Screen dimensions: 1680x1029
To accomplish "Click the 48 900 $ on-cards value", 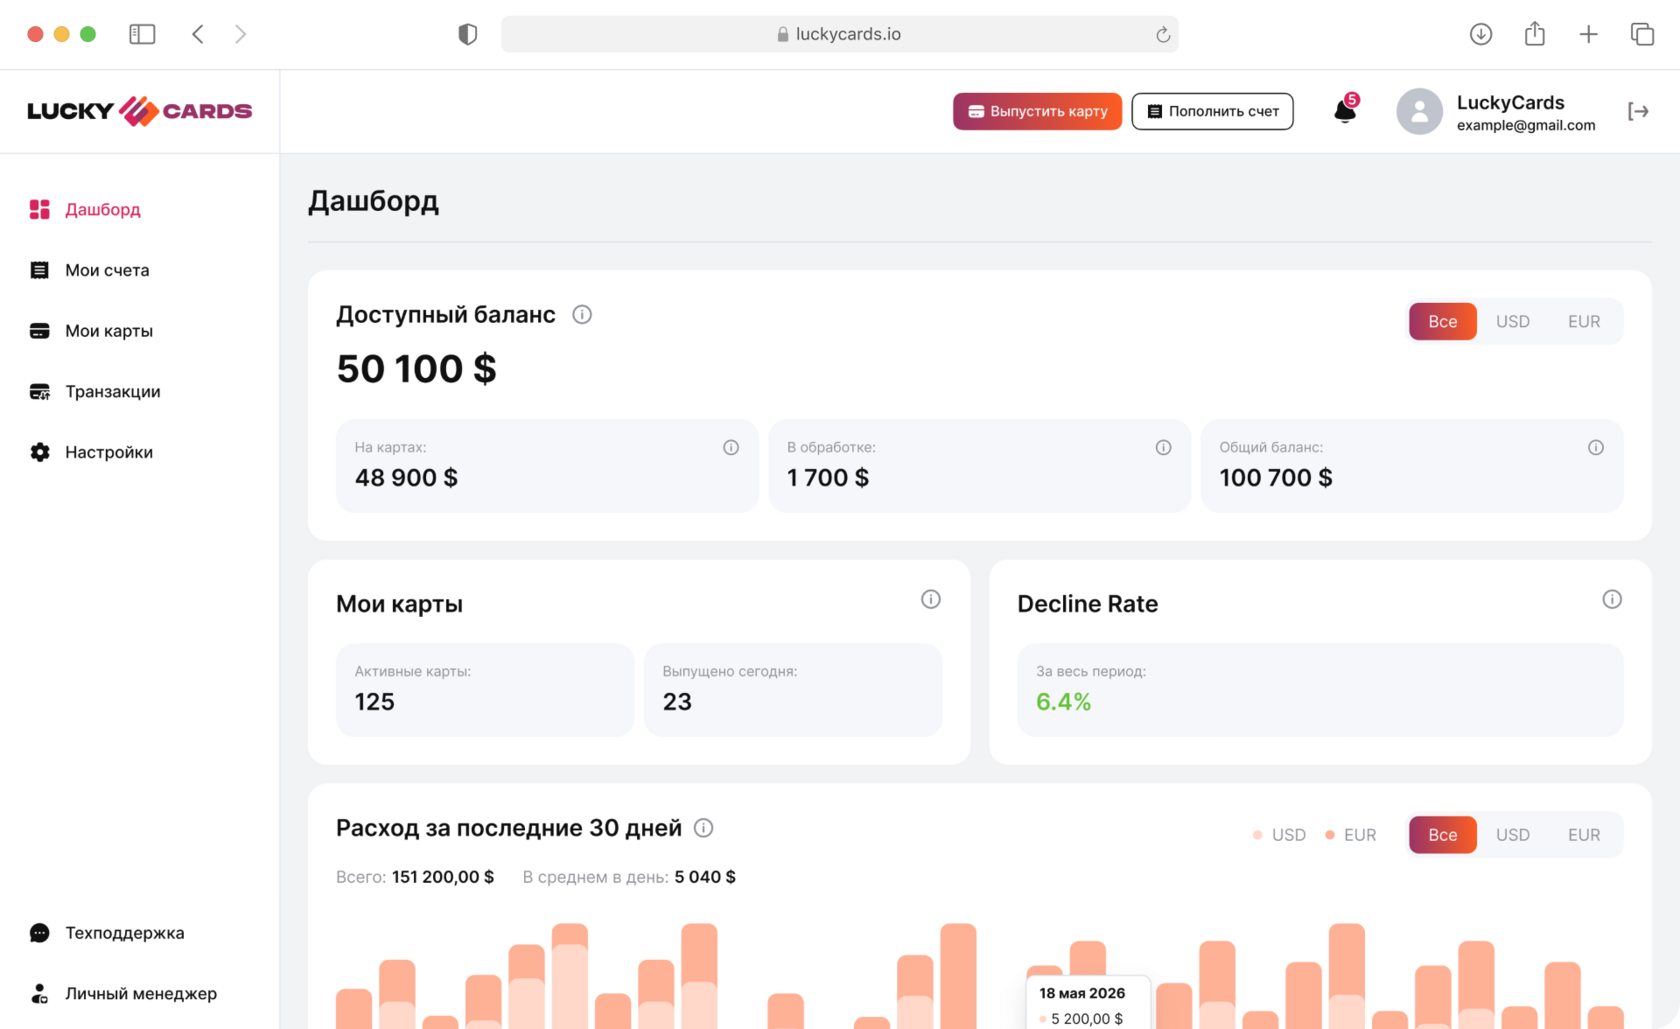I will [406, 478].
